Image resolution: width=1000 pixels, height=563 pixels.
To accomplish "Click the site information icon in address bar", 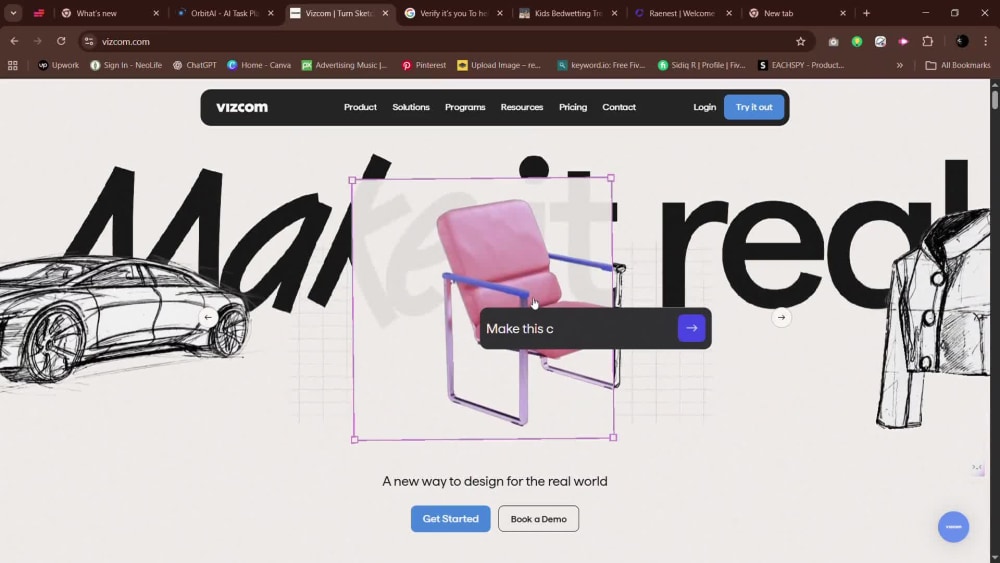I will 89,41.
